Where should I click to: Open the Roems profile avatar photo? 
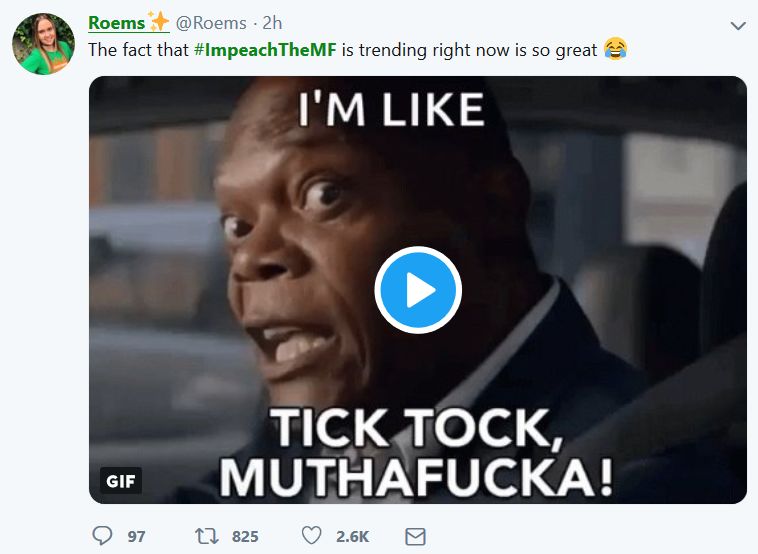point(42,45)
